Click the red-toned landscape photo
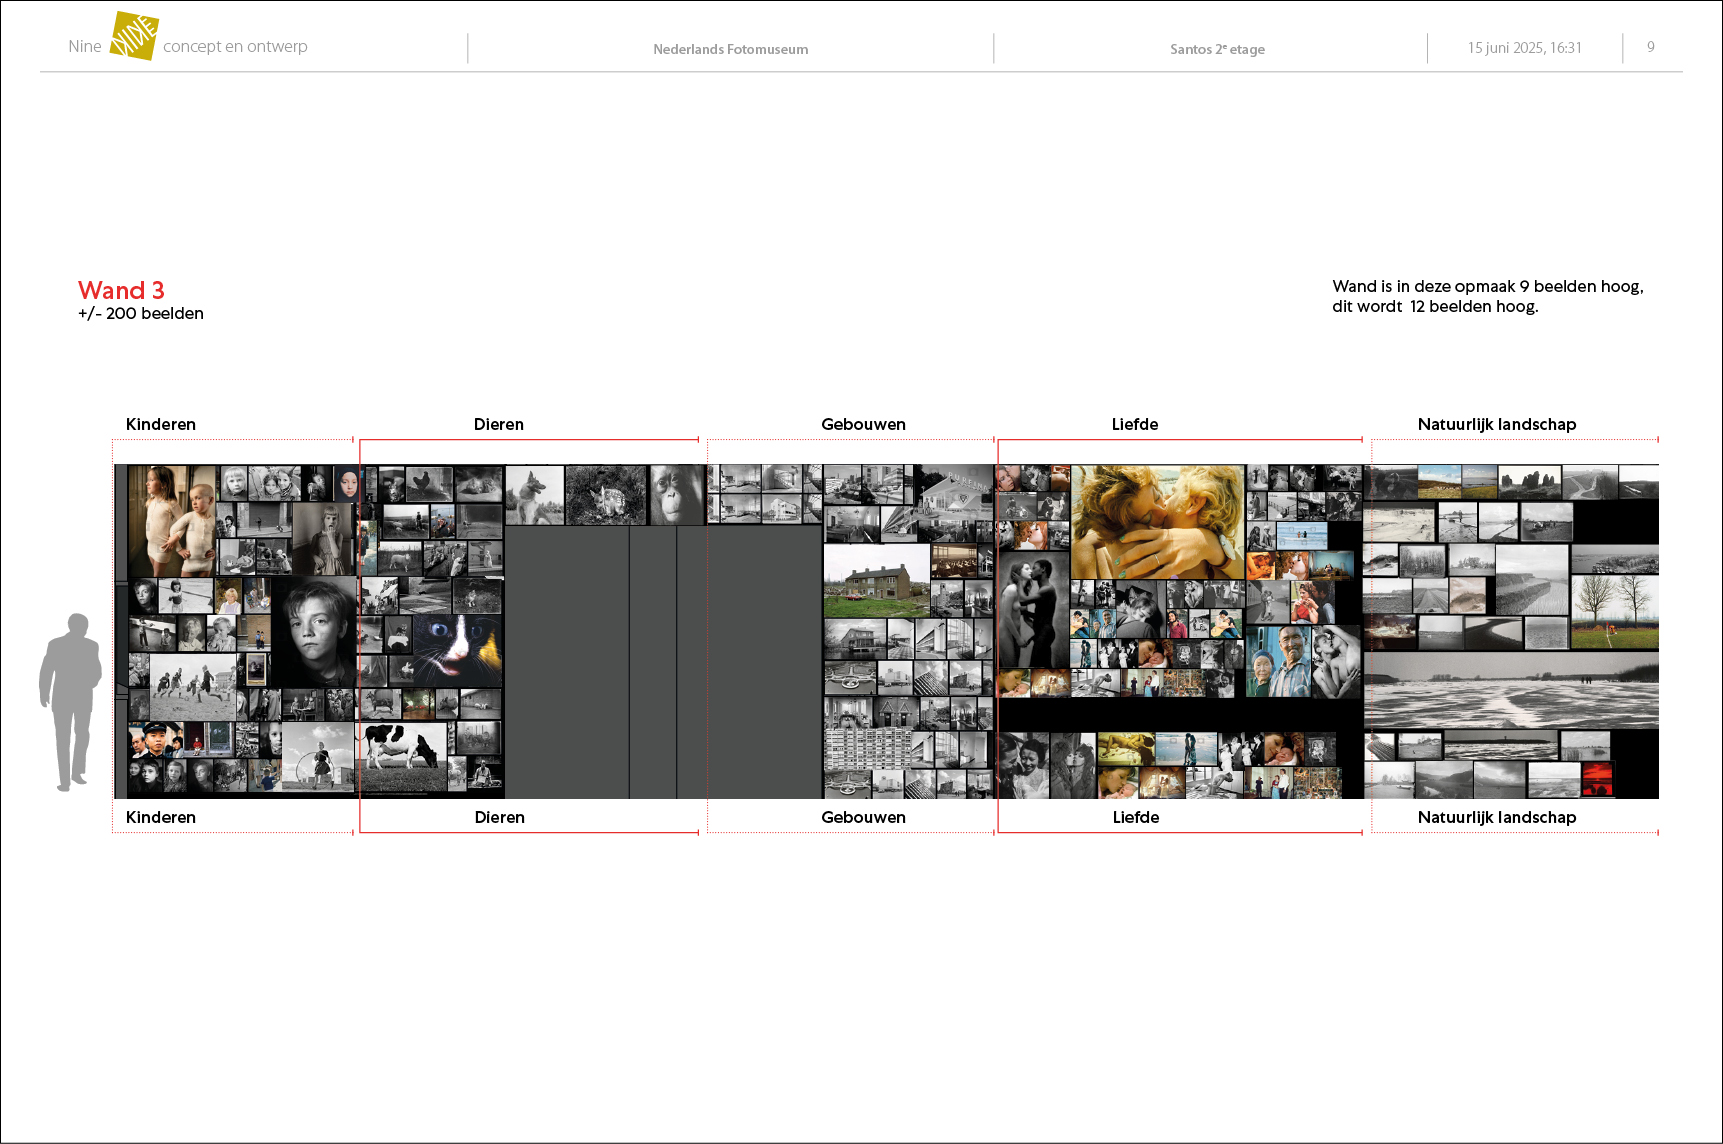 point(1597,776)
